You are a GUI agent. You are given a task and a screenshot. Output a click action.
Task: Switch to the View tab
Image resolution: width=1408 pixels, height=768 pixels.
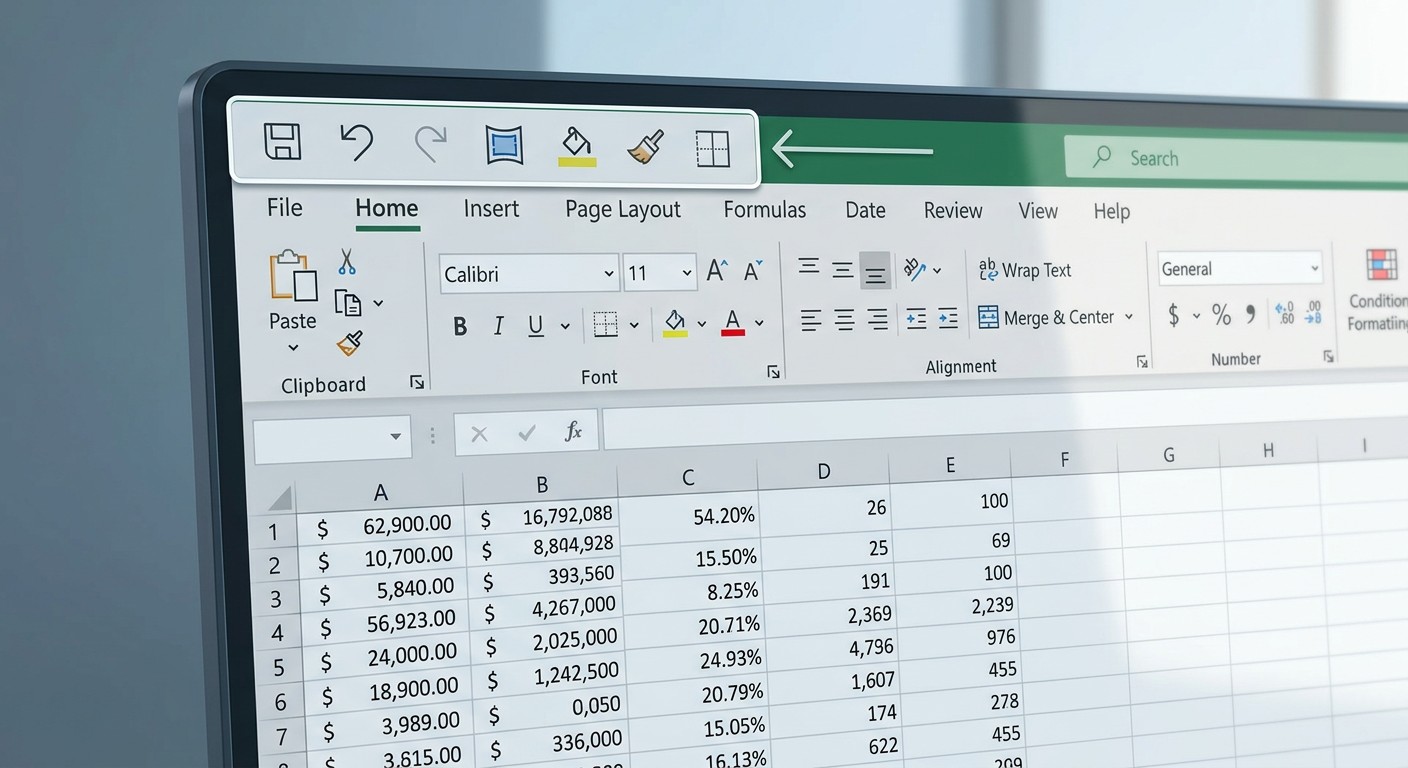(x=1038, y=211)
